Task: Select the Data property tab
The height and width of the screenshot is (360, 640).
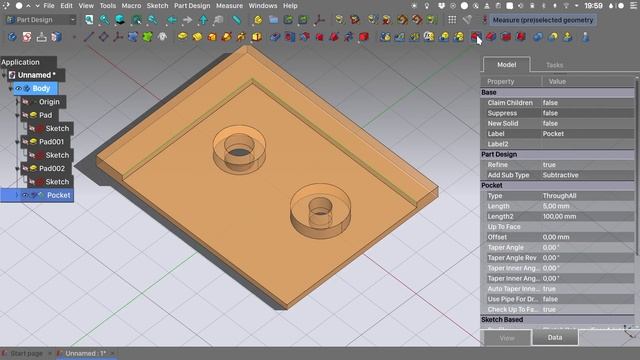Action: [x=555, y=338]
